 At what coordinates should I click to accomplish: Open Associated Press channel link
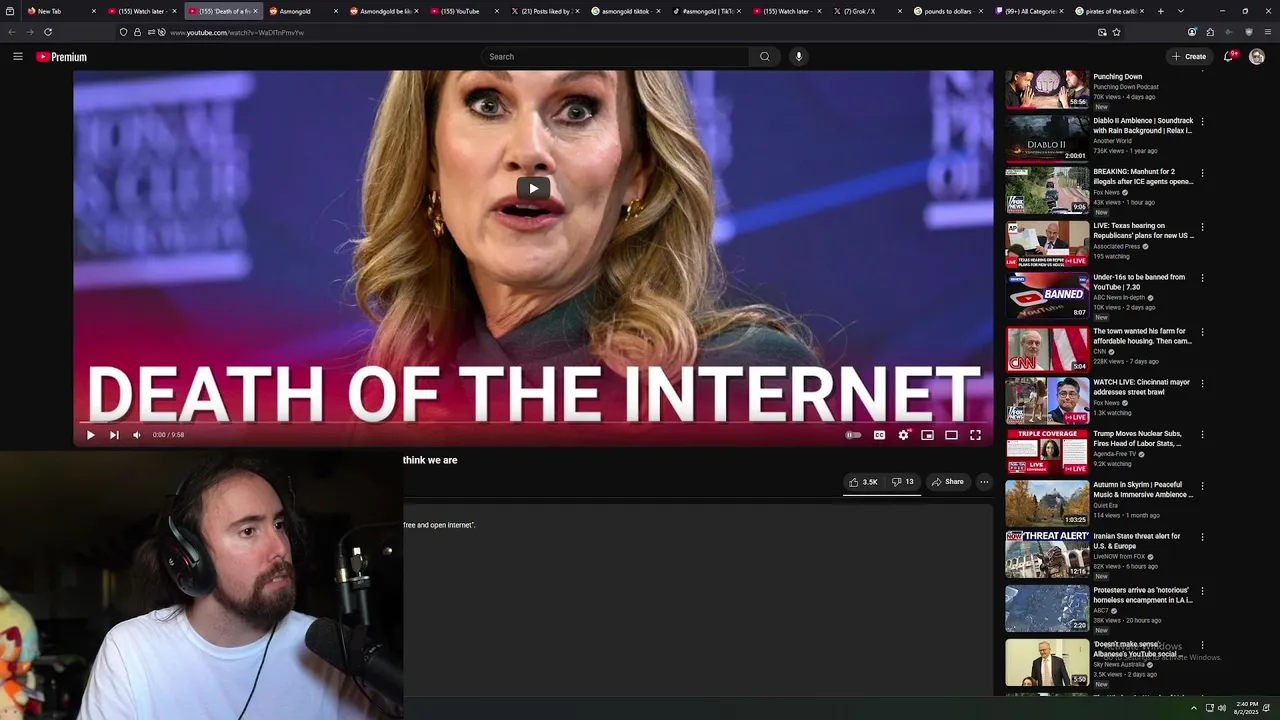pos(1117,246)
